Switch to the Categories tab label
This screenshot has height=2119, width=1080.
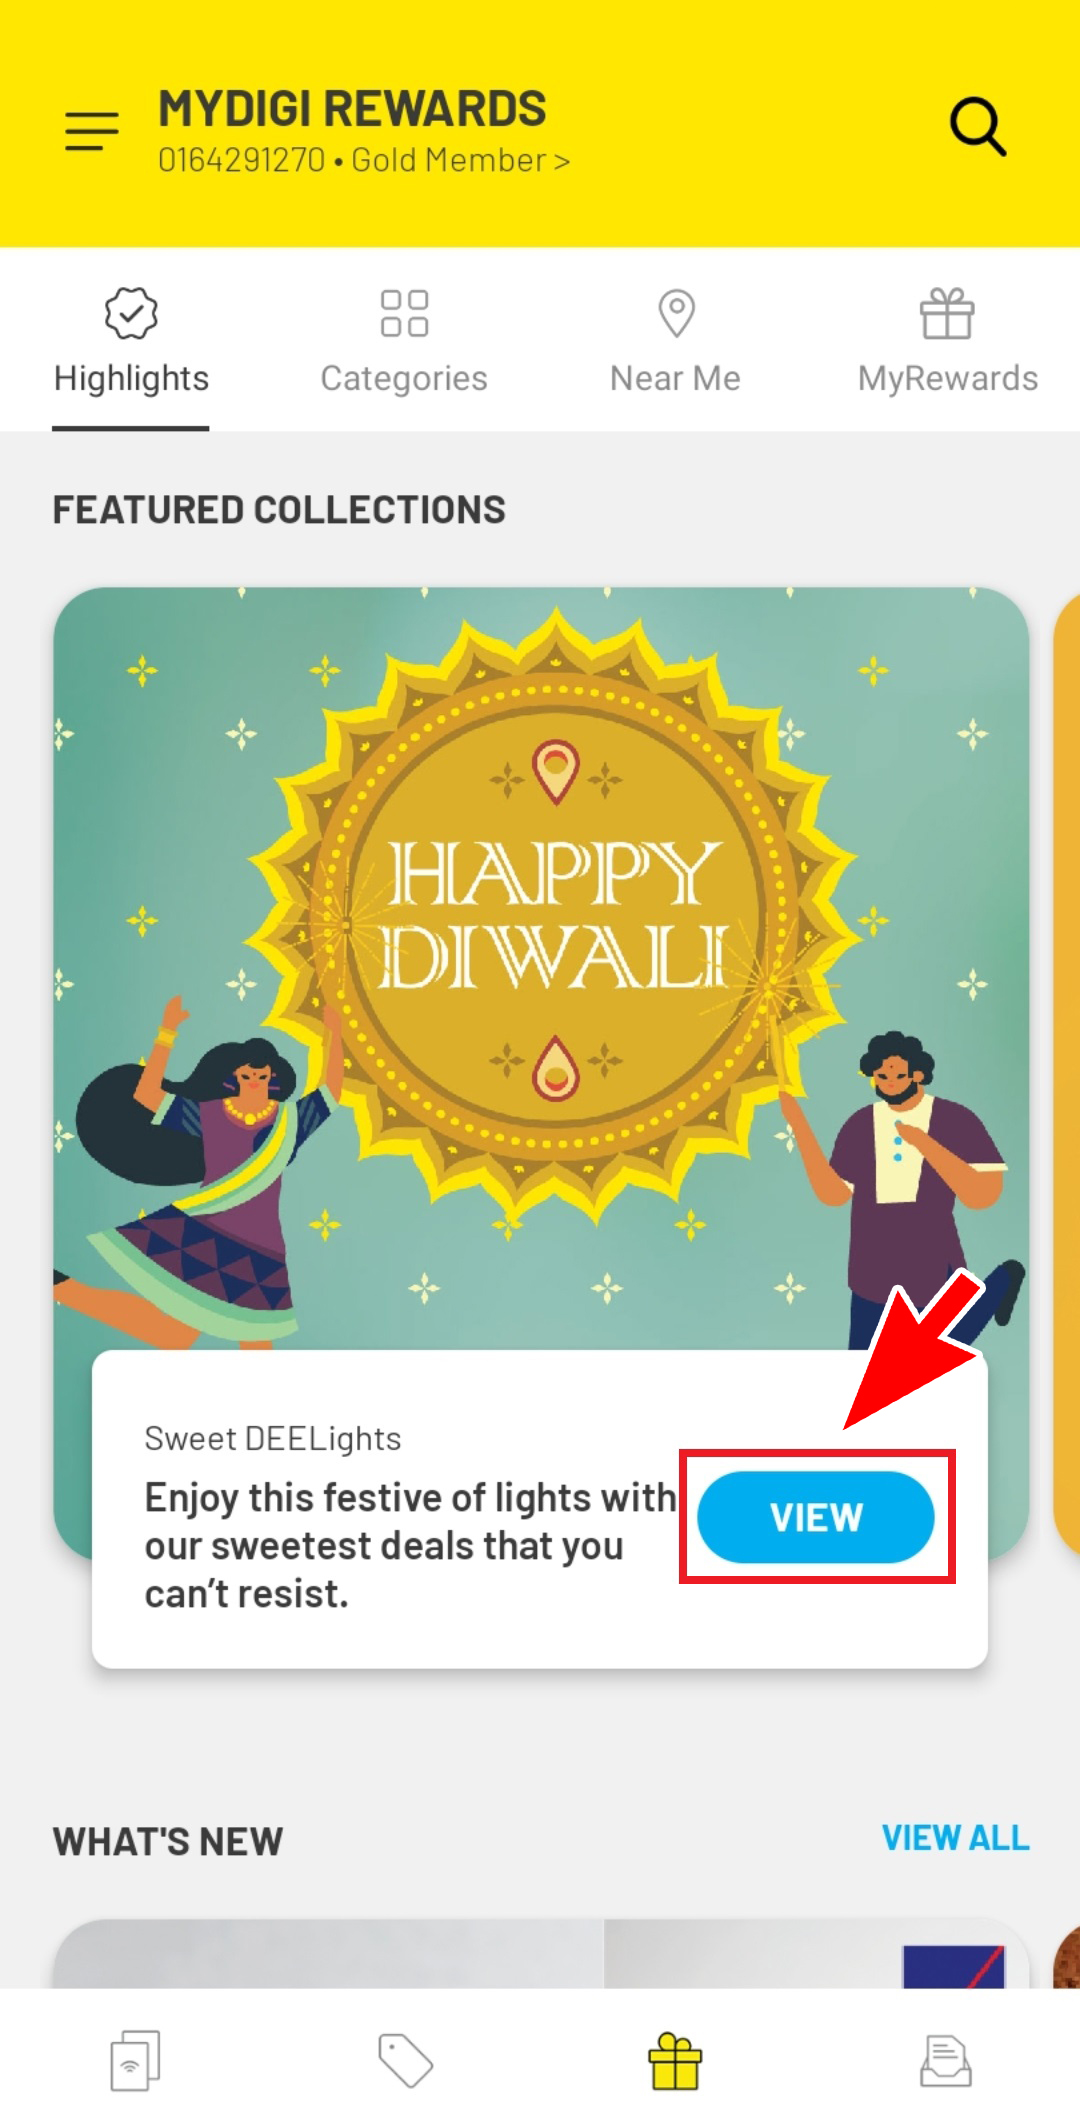pyautogui.click(x=404, y=378)
